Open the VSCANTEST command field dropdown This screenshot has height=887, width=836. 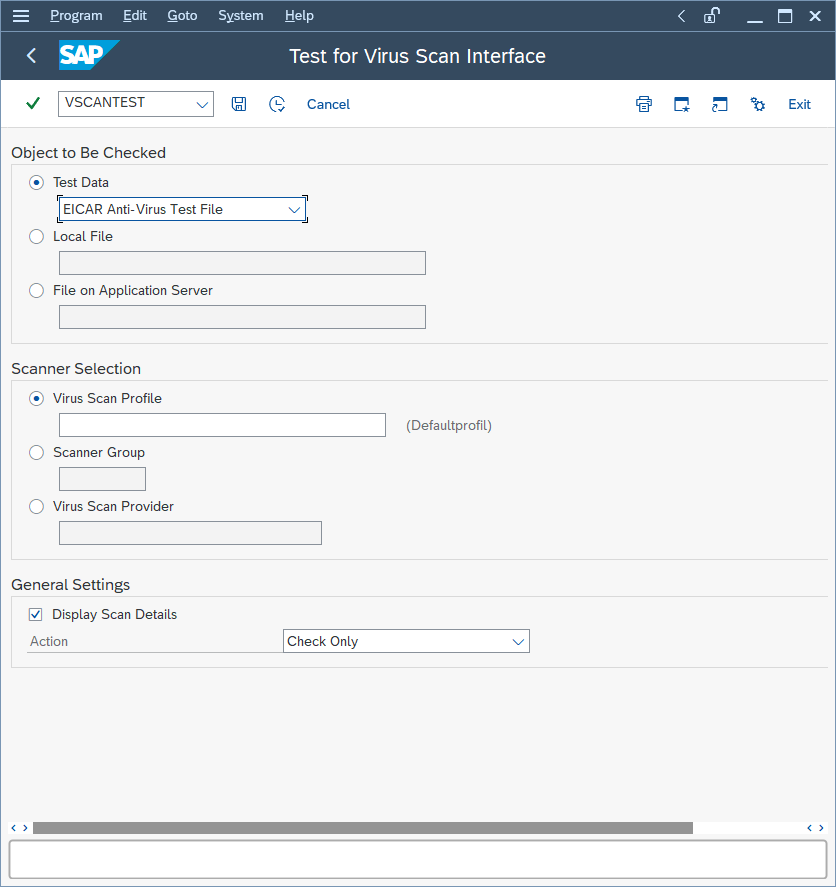[202, 103]
